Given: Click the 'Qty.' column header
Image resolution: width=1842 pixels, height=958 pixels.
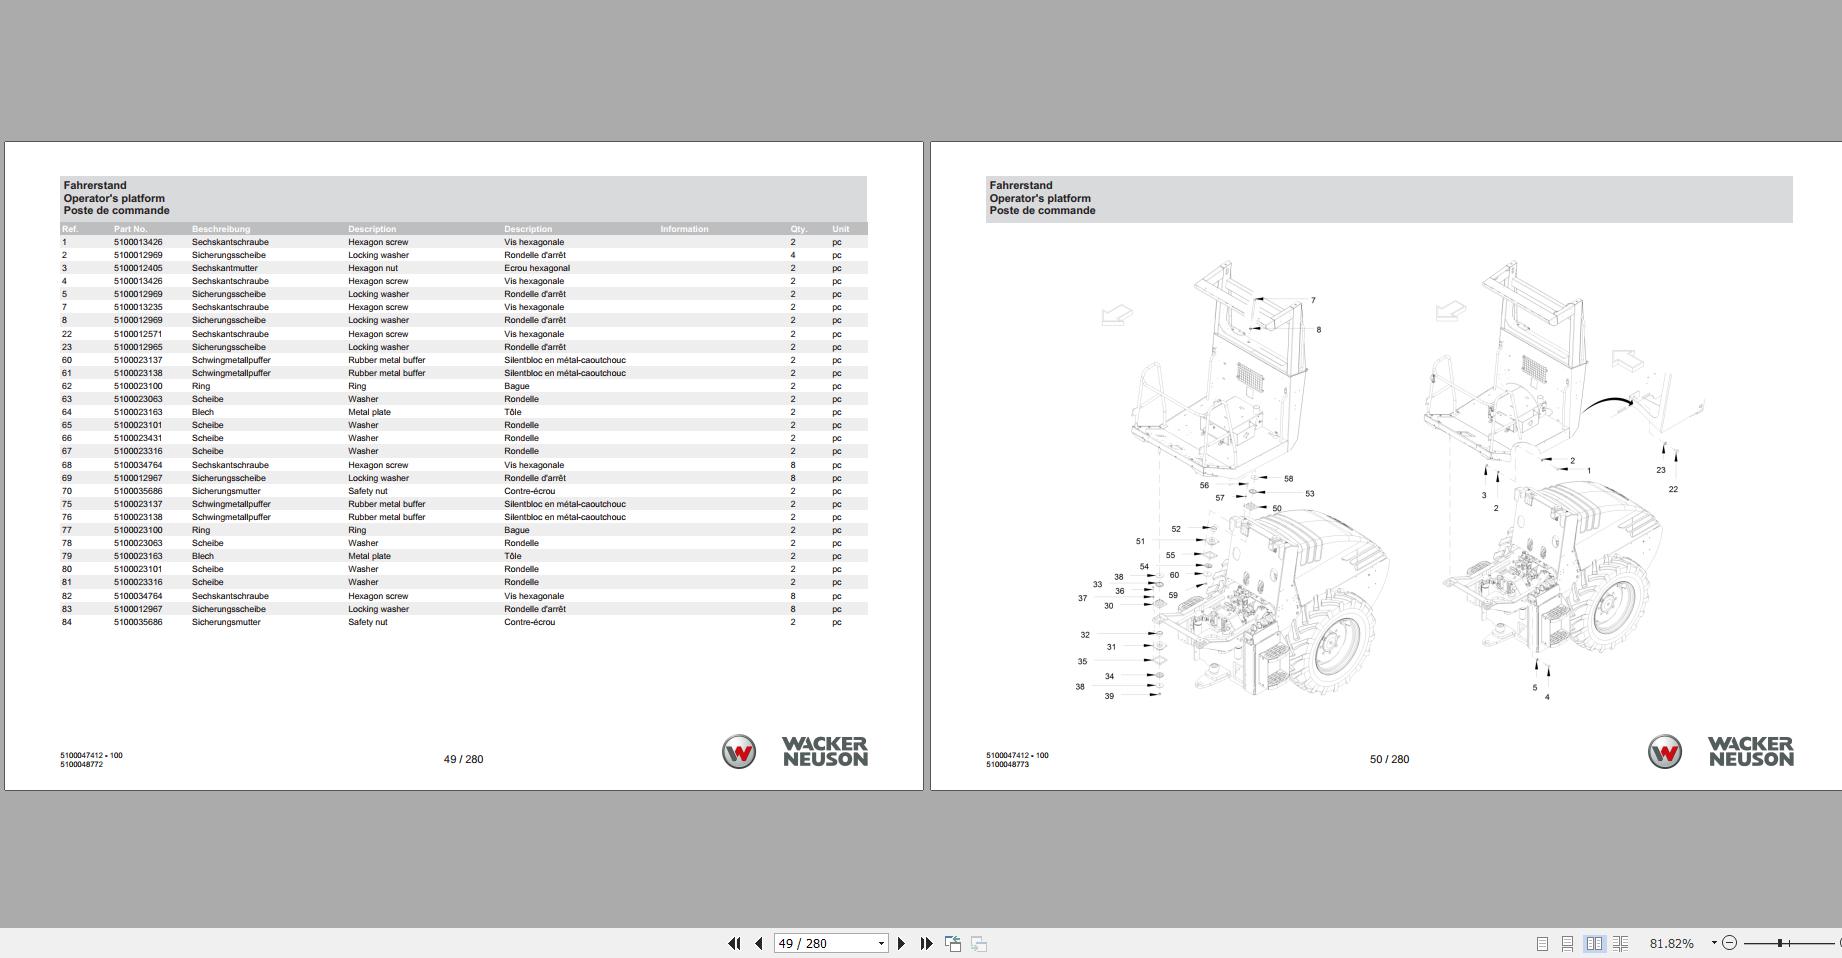Looking at the screenshot, I should (x=798, y=229).
